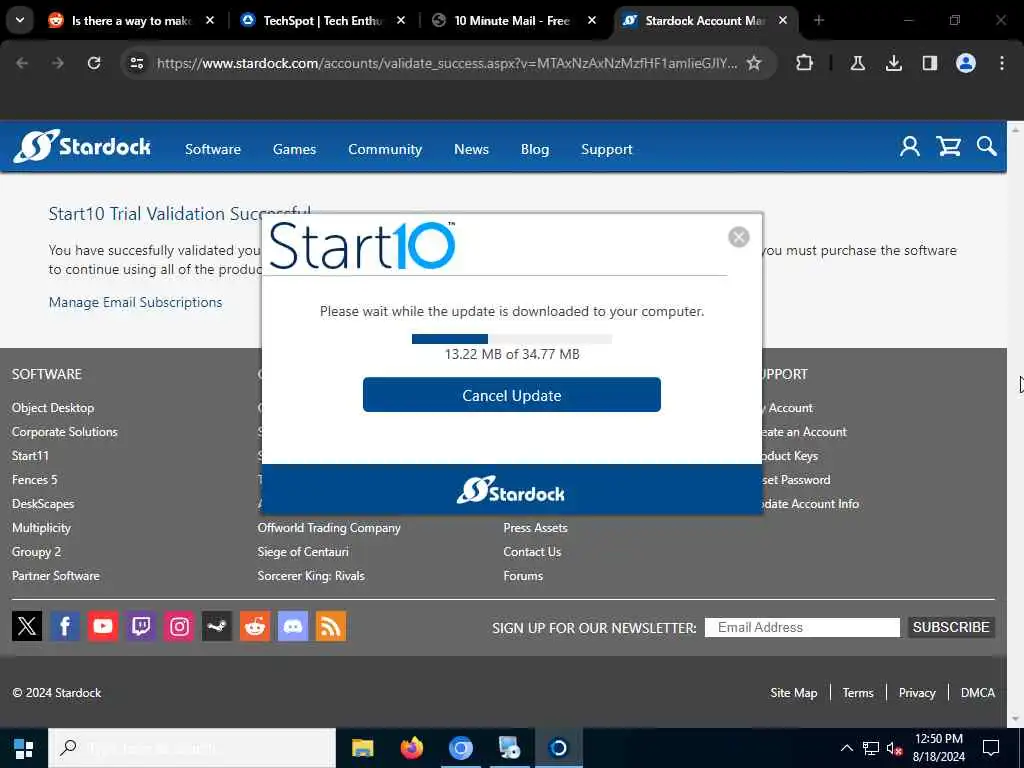The height and width of the screenshot is (768, 1024).
Task: Open Stardock's Twitch channel icon
Action: 140,626
